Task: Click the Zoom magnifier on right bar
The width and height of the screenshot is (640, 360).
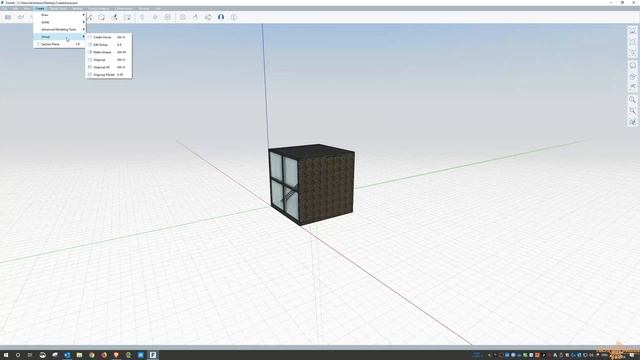Action: pos(633,100)
